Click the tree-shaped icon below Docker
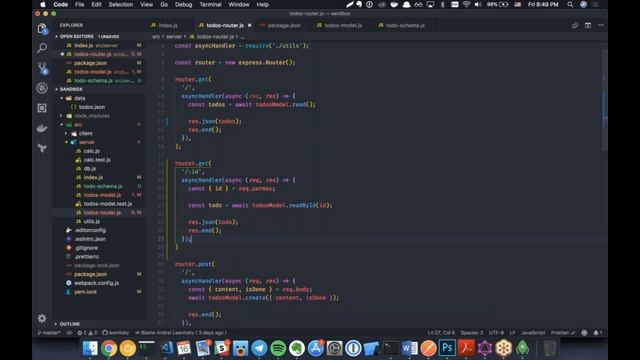 (42, 148)
